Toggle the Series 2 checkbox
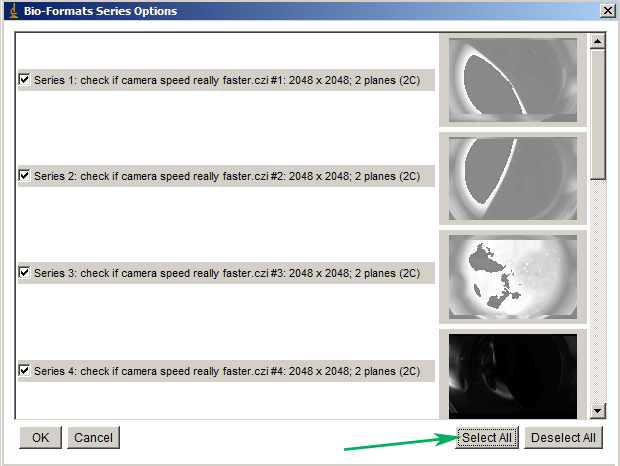Screen dimensions: 620x466 (25, 176)
